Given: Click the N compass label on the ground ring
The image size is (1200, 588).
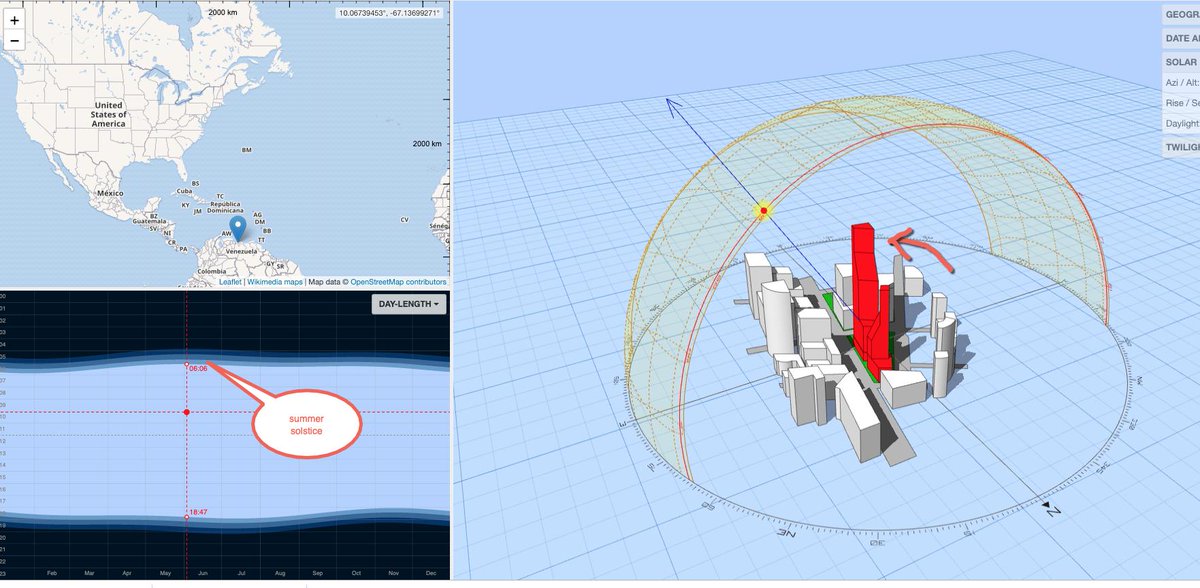Looking at the screenshot, I should pyautogui.click(x=1054, y=510).
